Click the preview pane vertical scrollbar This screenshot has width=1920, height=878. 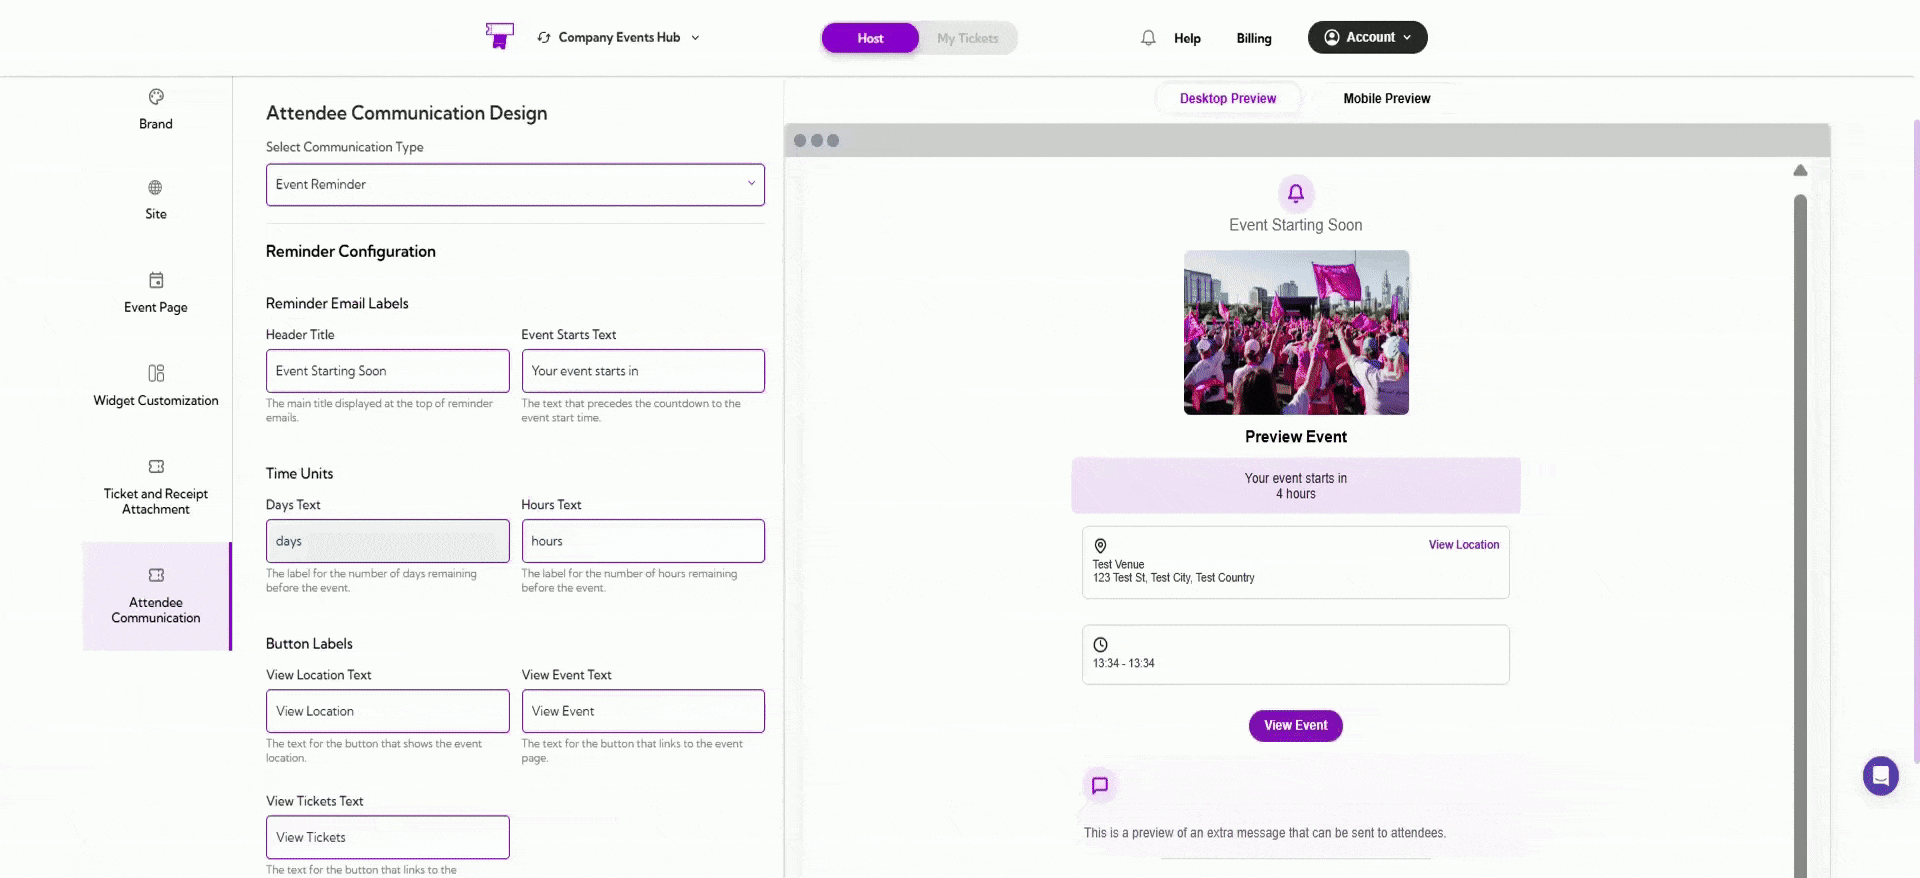pos(1800,535)
